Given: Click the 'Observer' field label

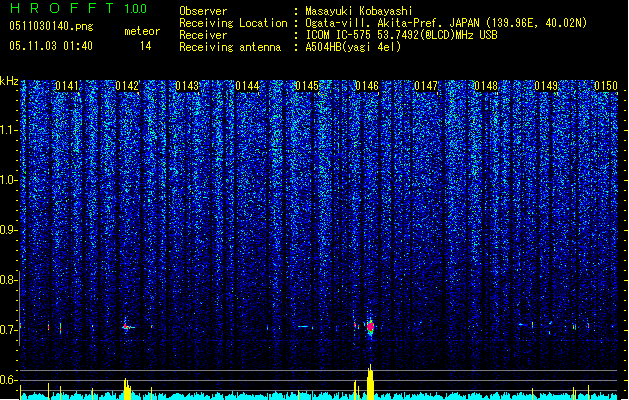Looking at the screenshot, I should pyautogui.click(x=203, y=11).
